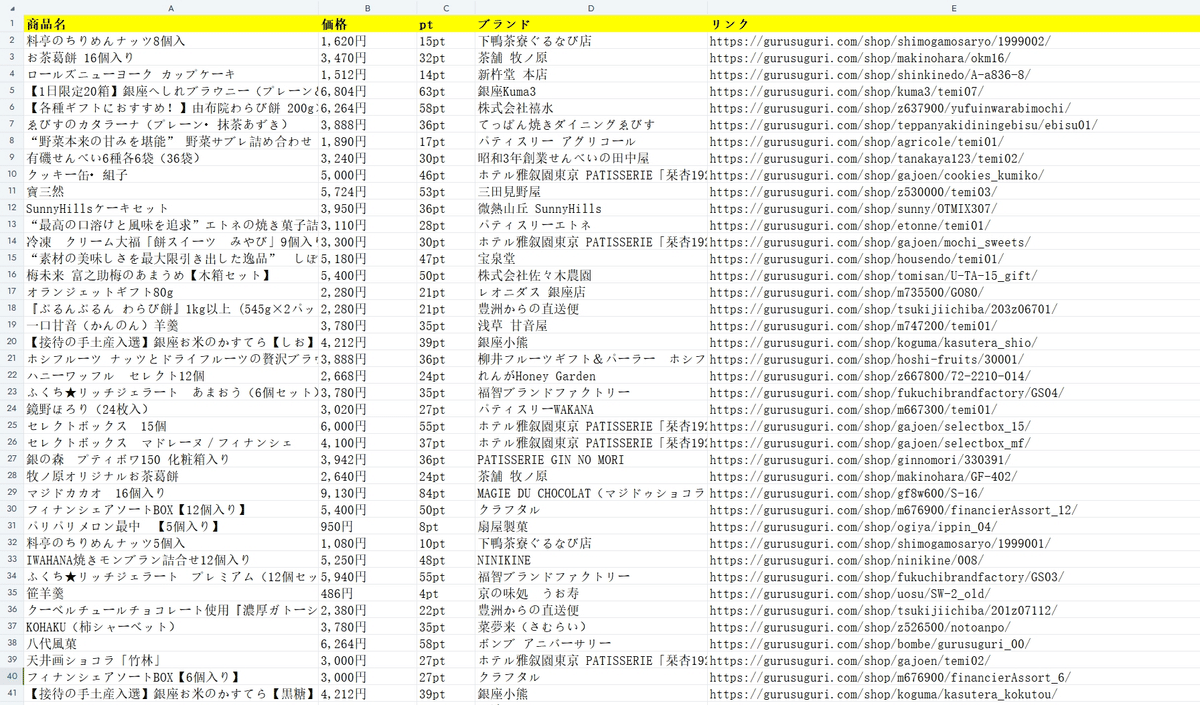The image size is (1200, 705).
Task: Select the ハニーワッフル セレクト12個 cell
Action: pyautogui.click(x=171, y=375)
